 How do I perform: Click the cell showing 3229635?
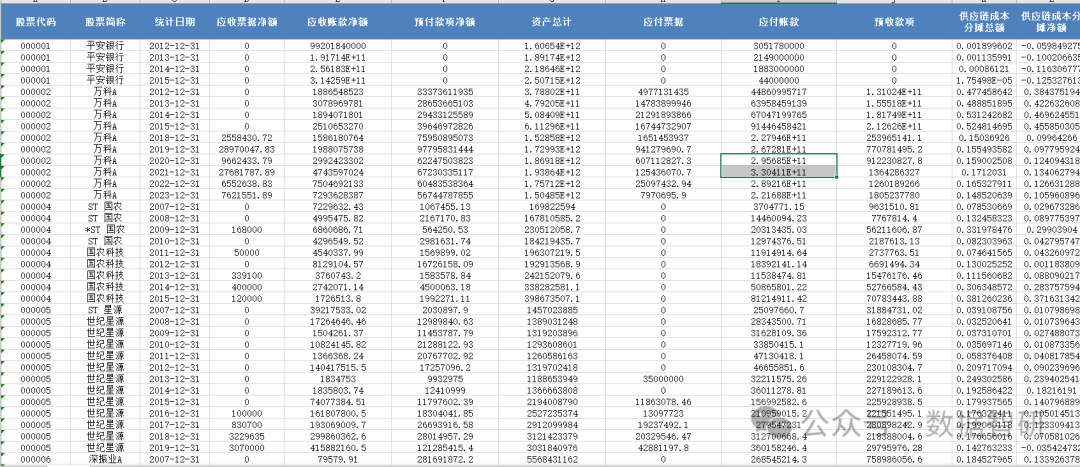247,437
